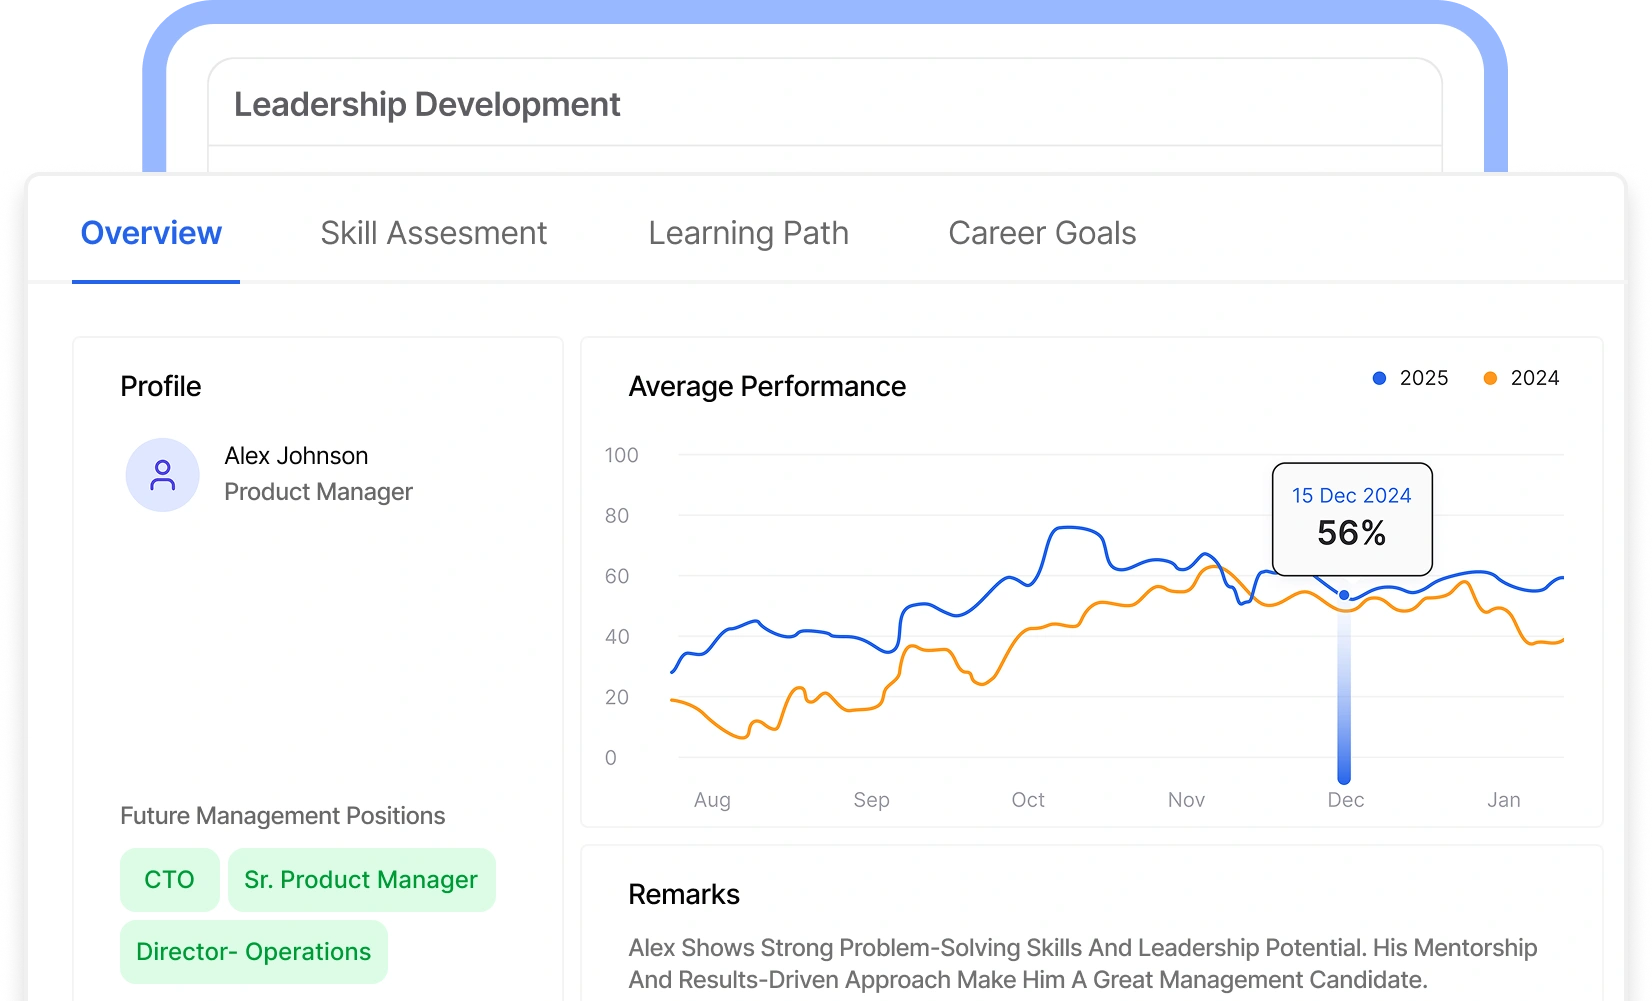Click the 60 y-axis value
Screen dimensions: 1652x1001
pyautogui.click(x=617, y=576)
